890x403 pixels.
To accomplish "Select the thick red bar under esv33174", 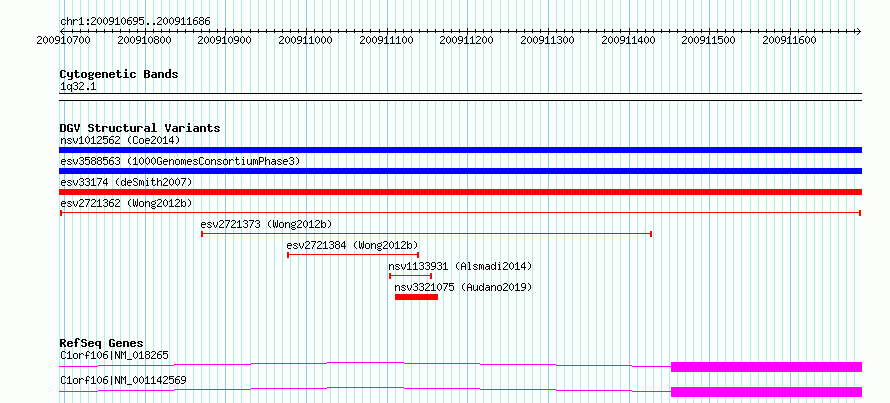I will coord(460,192).
